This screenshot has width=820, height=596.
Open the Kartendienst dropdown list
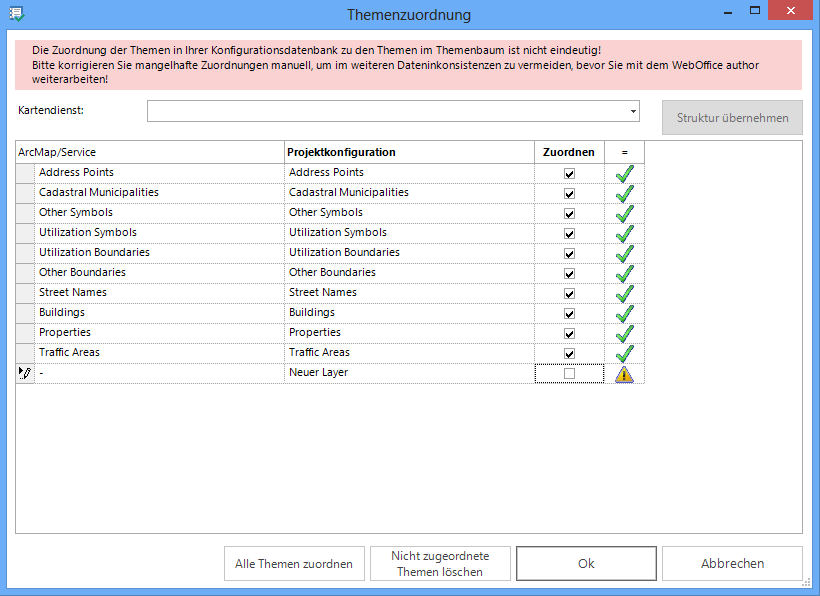(633, 111)
